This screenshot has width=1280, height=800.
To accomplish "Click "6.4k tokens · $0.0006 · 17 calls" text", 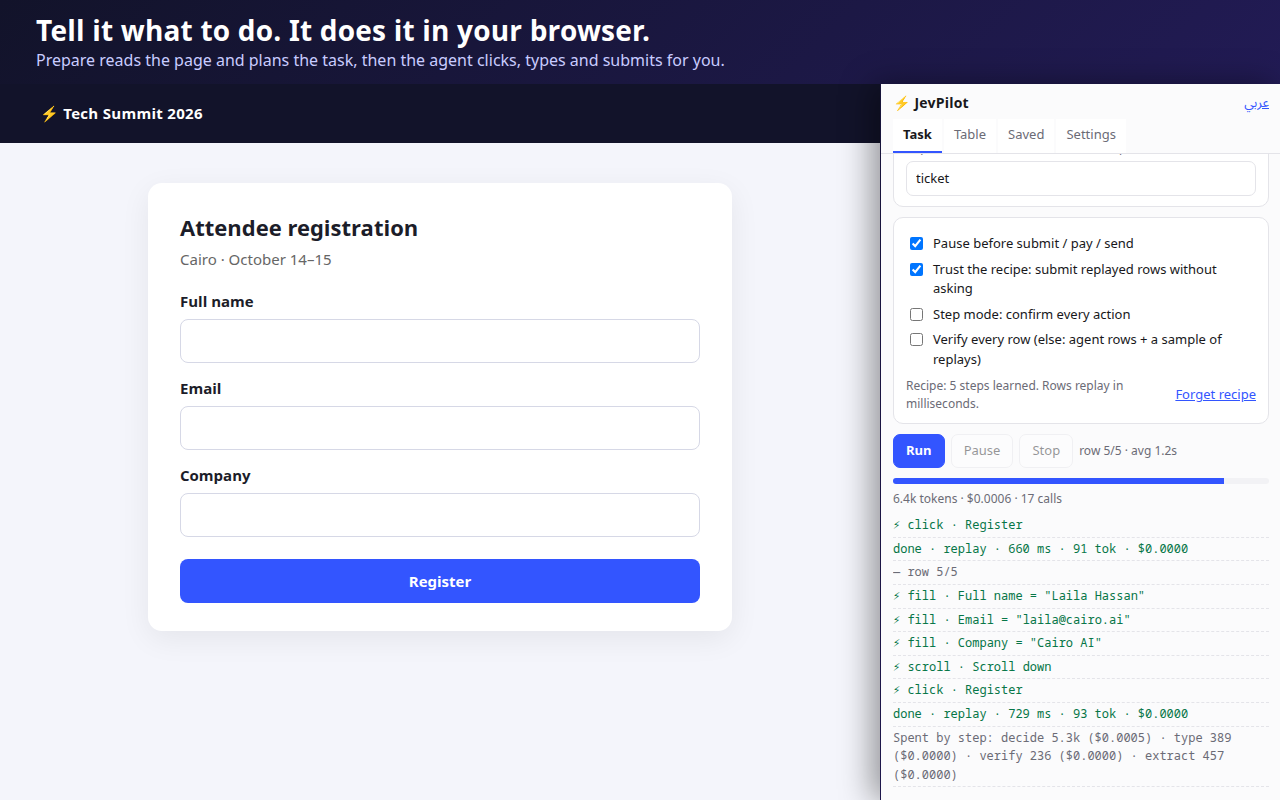I will point(978,498).
